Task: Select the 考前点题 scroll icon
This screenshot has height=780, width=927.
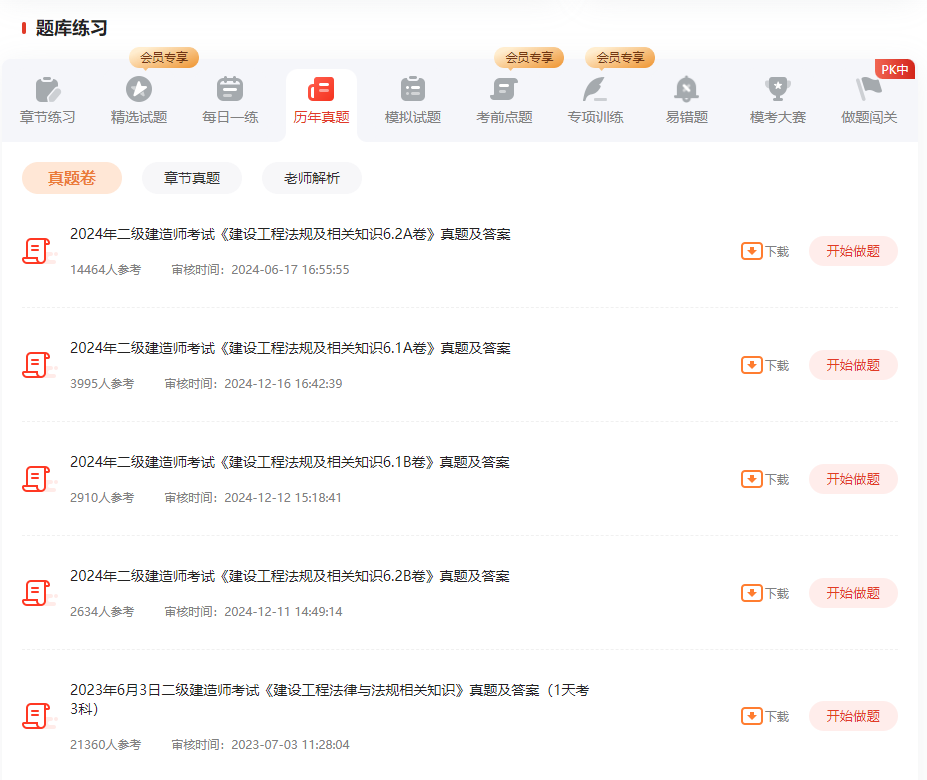Action: click(504, 89)
